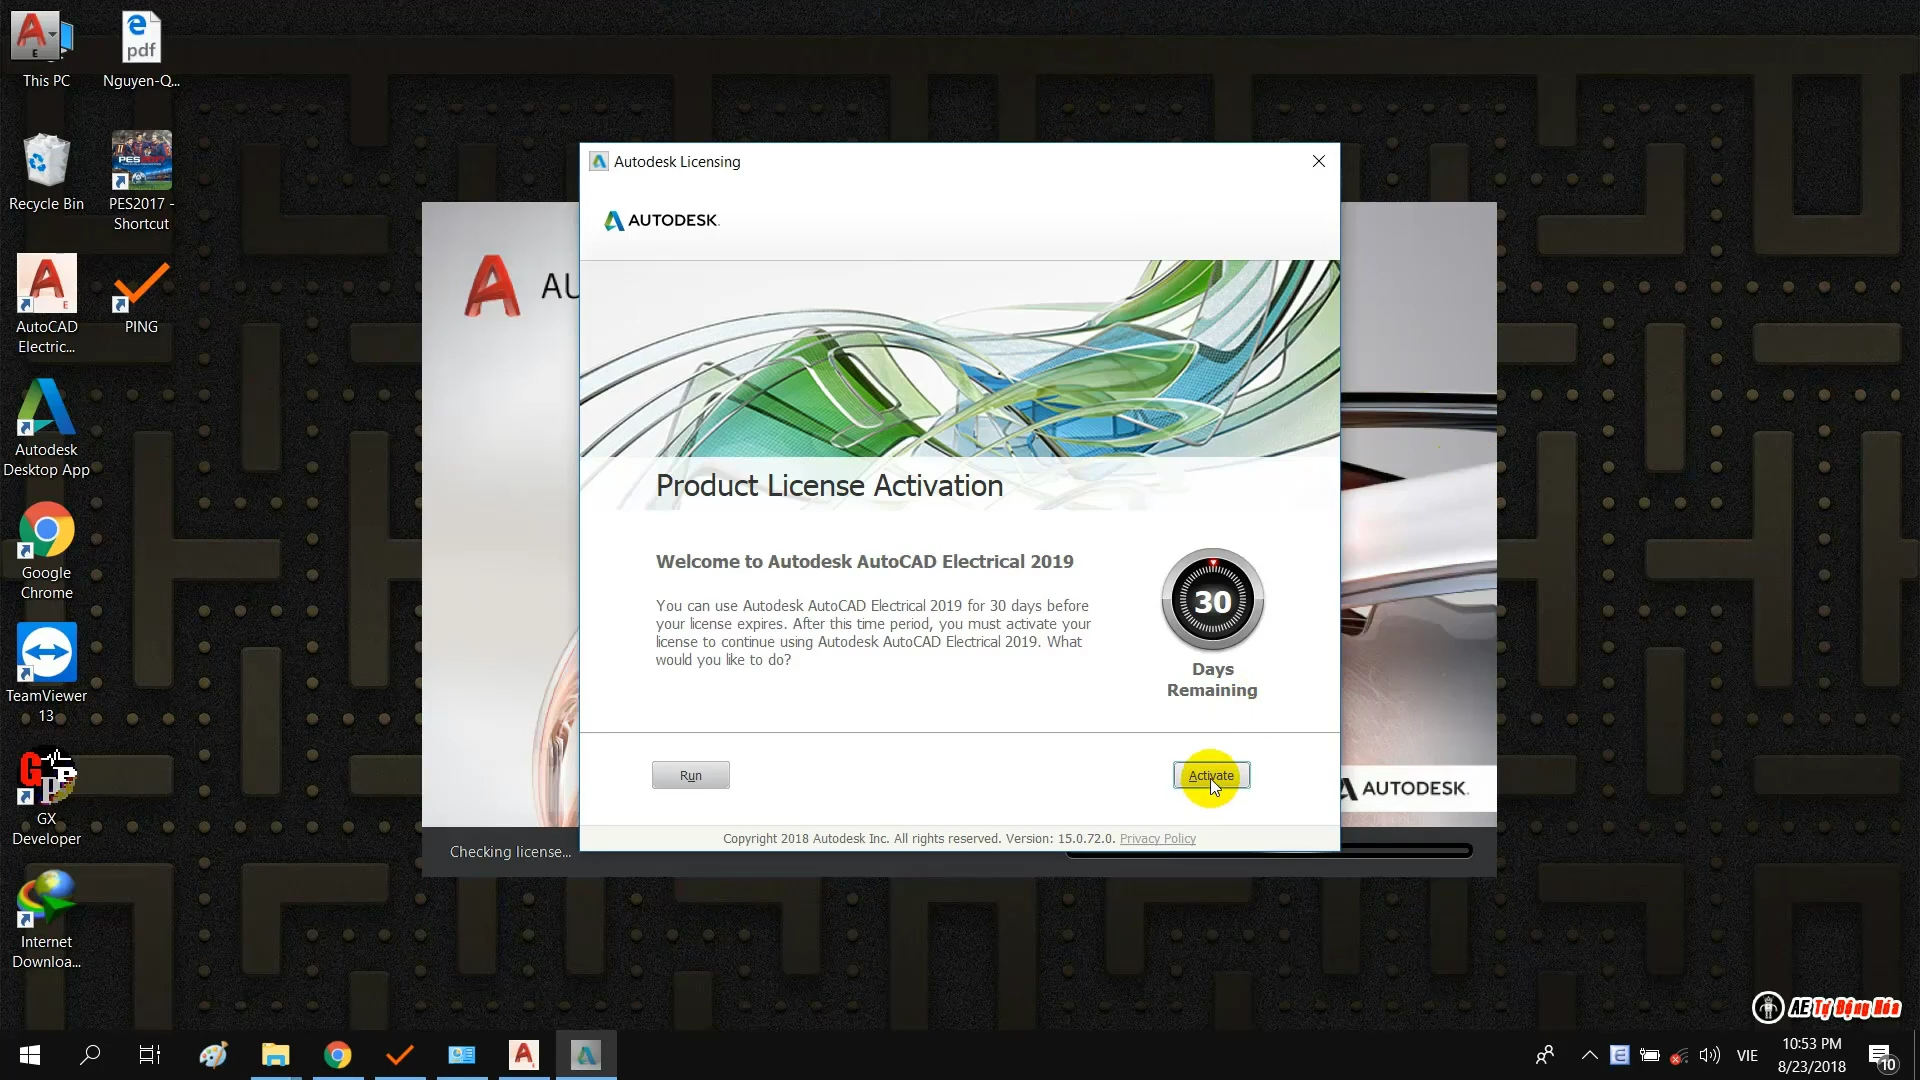This screenshot has width=1920, height=1080.
Task: Select Autodesk Desktop App shortcut
Action: pyautogui.click(x=46, y=428)
